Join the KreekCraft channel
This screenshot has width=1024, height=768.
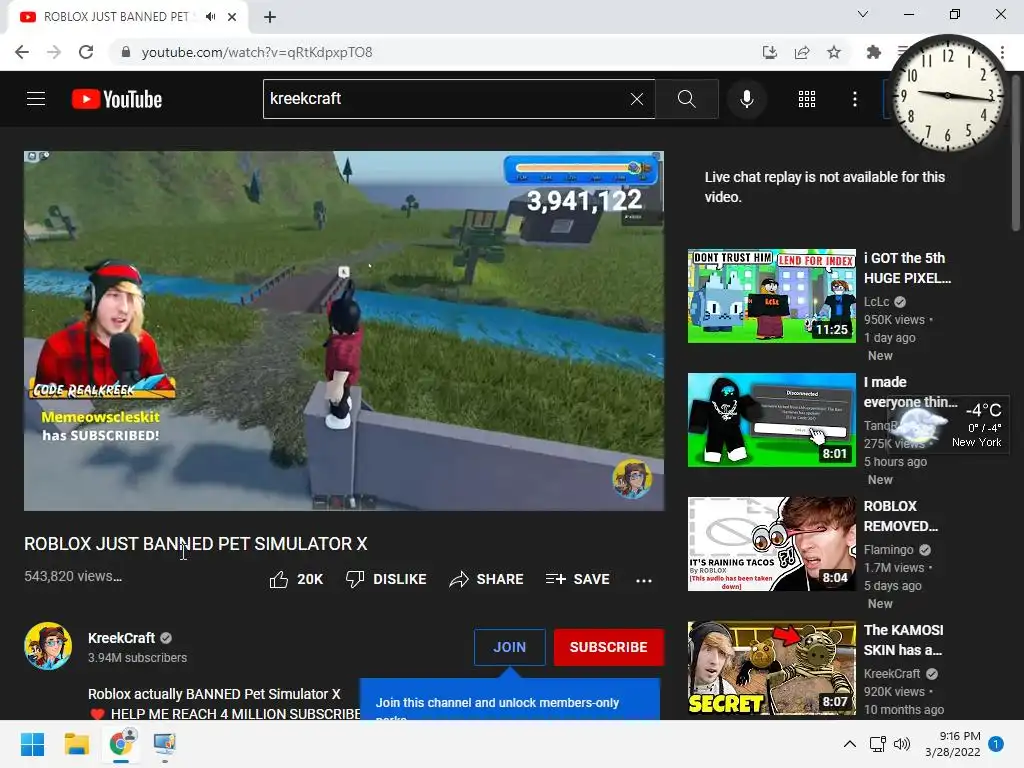click(509, 647)
